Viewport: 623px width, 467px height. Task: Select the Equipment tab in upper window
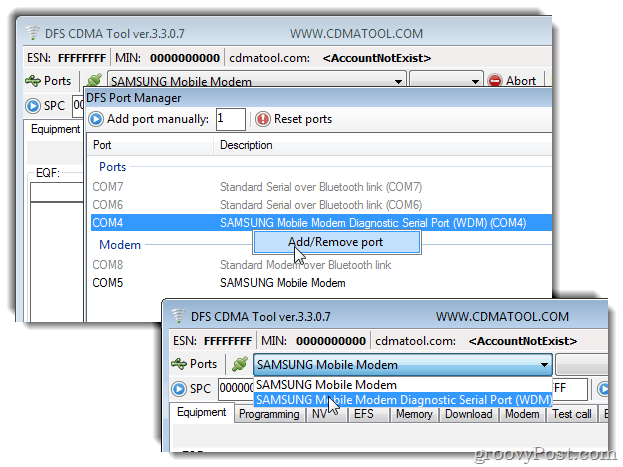[x=55, y=129]
